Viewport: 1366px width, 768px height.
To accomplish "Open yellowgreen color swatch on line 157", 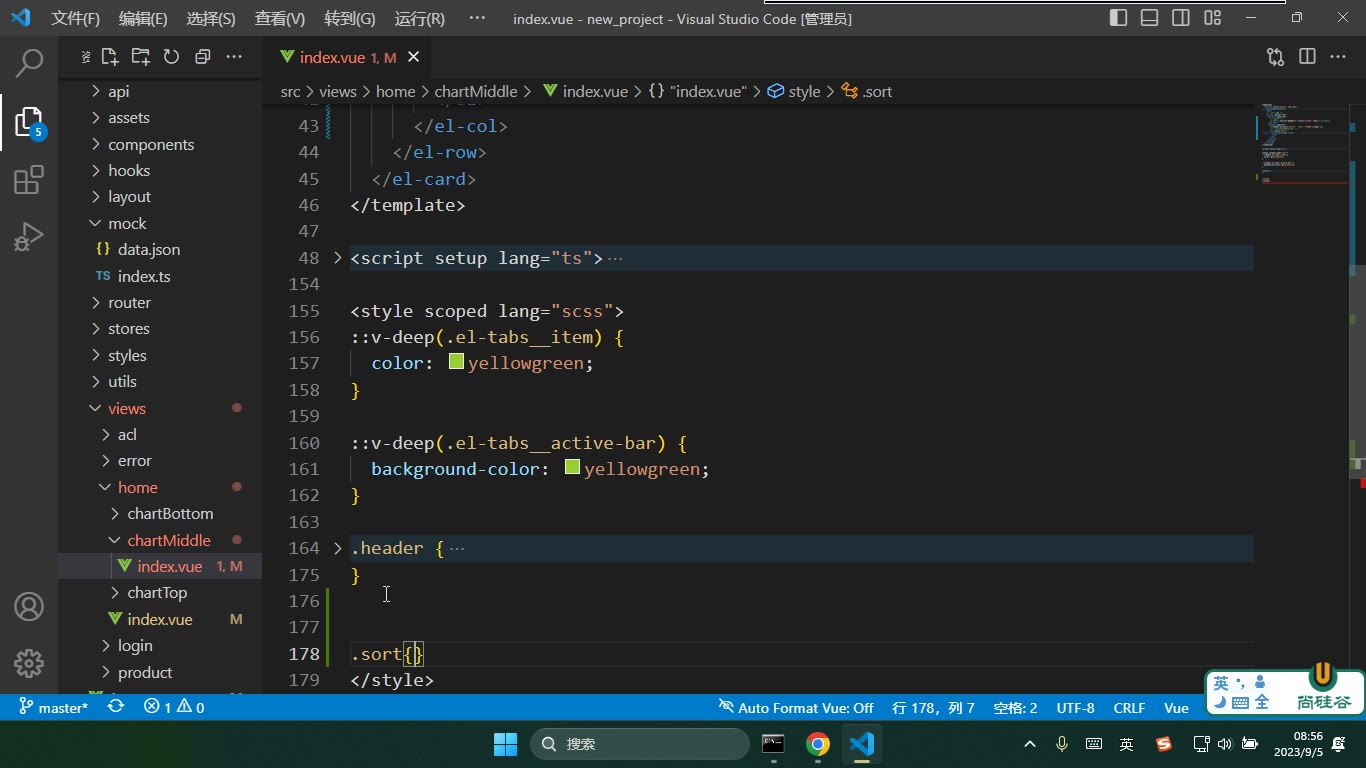I will point(456,362).
